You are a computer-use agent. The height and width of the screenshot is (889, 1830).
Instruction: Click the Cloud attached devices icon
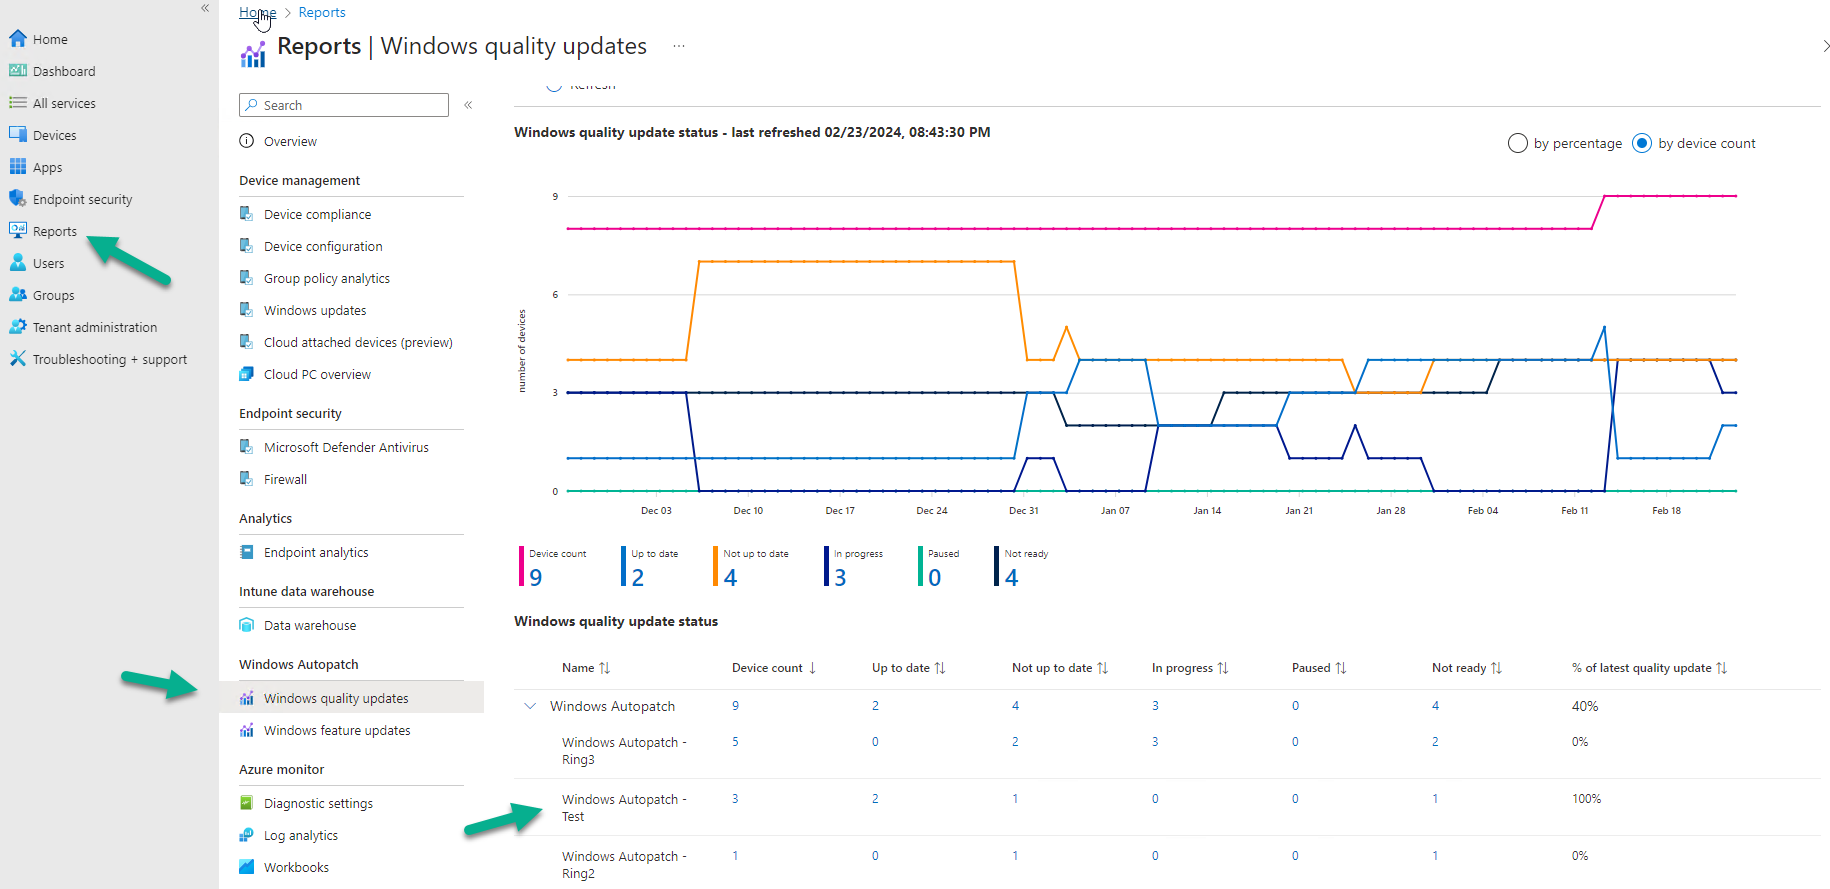point(247,342)
